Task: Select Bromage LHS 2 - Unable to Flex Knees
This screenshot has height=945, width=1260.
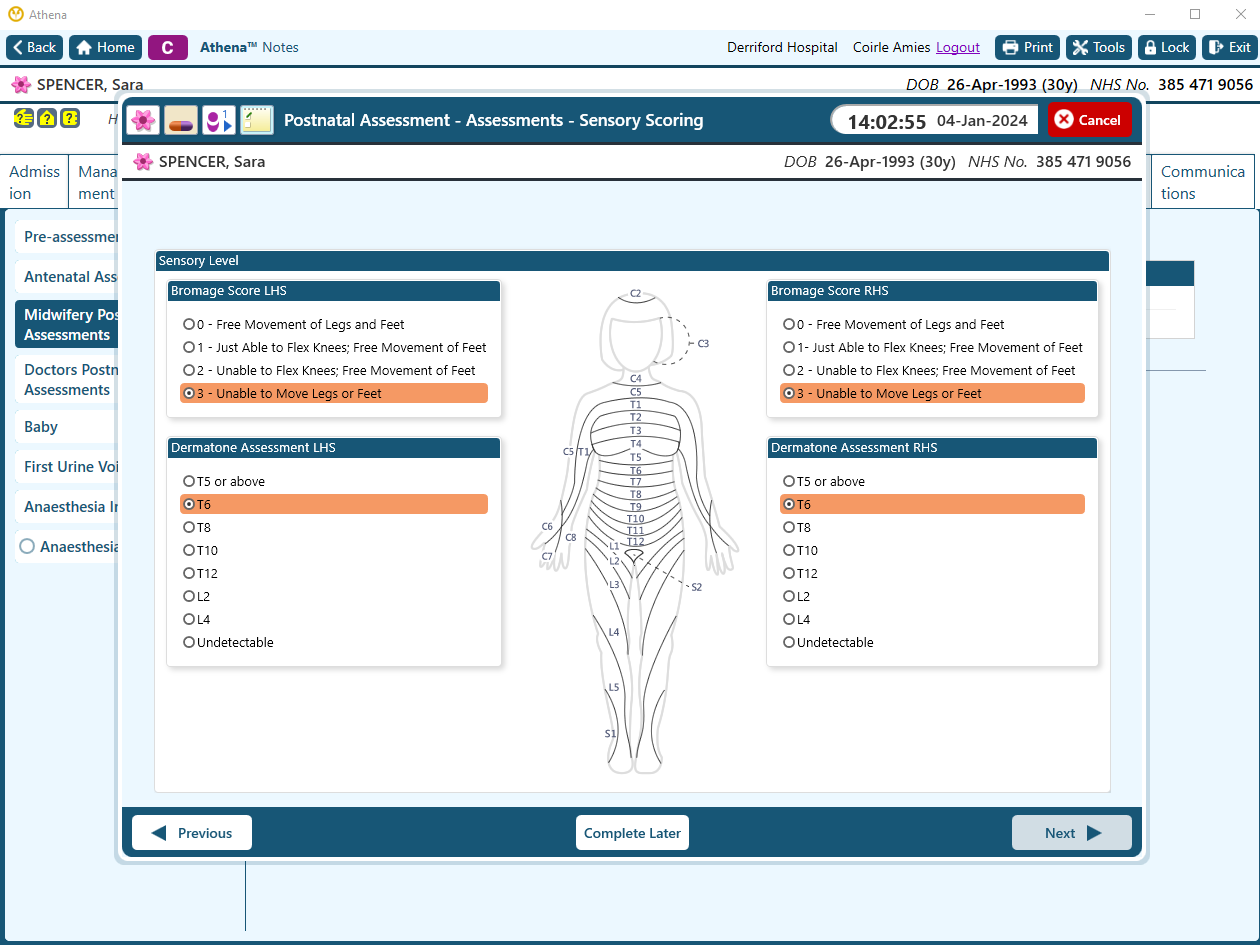Action: [334, 370]
